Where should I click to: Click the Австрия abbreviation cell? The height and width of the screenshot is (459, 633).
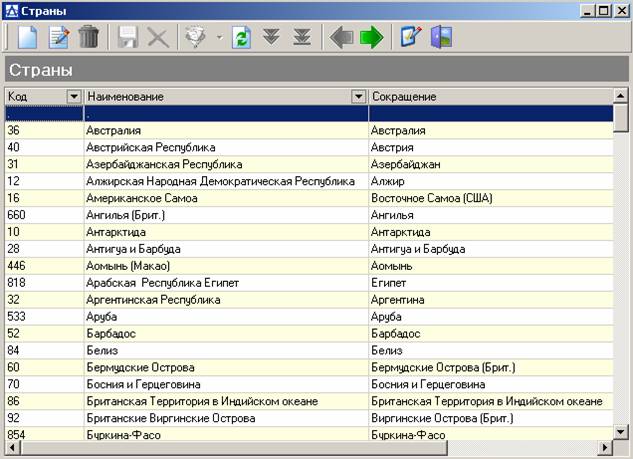(491, 147)
